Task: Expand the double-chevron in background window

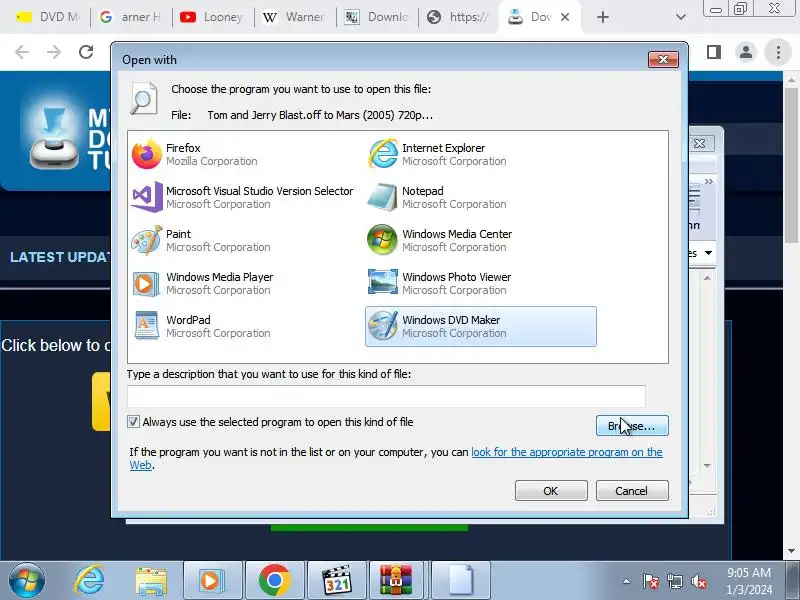Action: tap(709, 182)
